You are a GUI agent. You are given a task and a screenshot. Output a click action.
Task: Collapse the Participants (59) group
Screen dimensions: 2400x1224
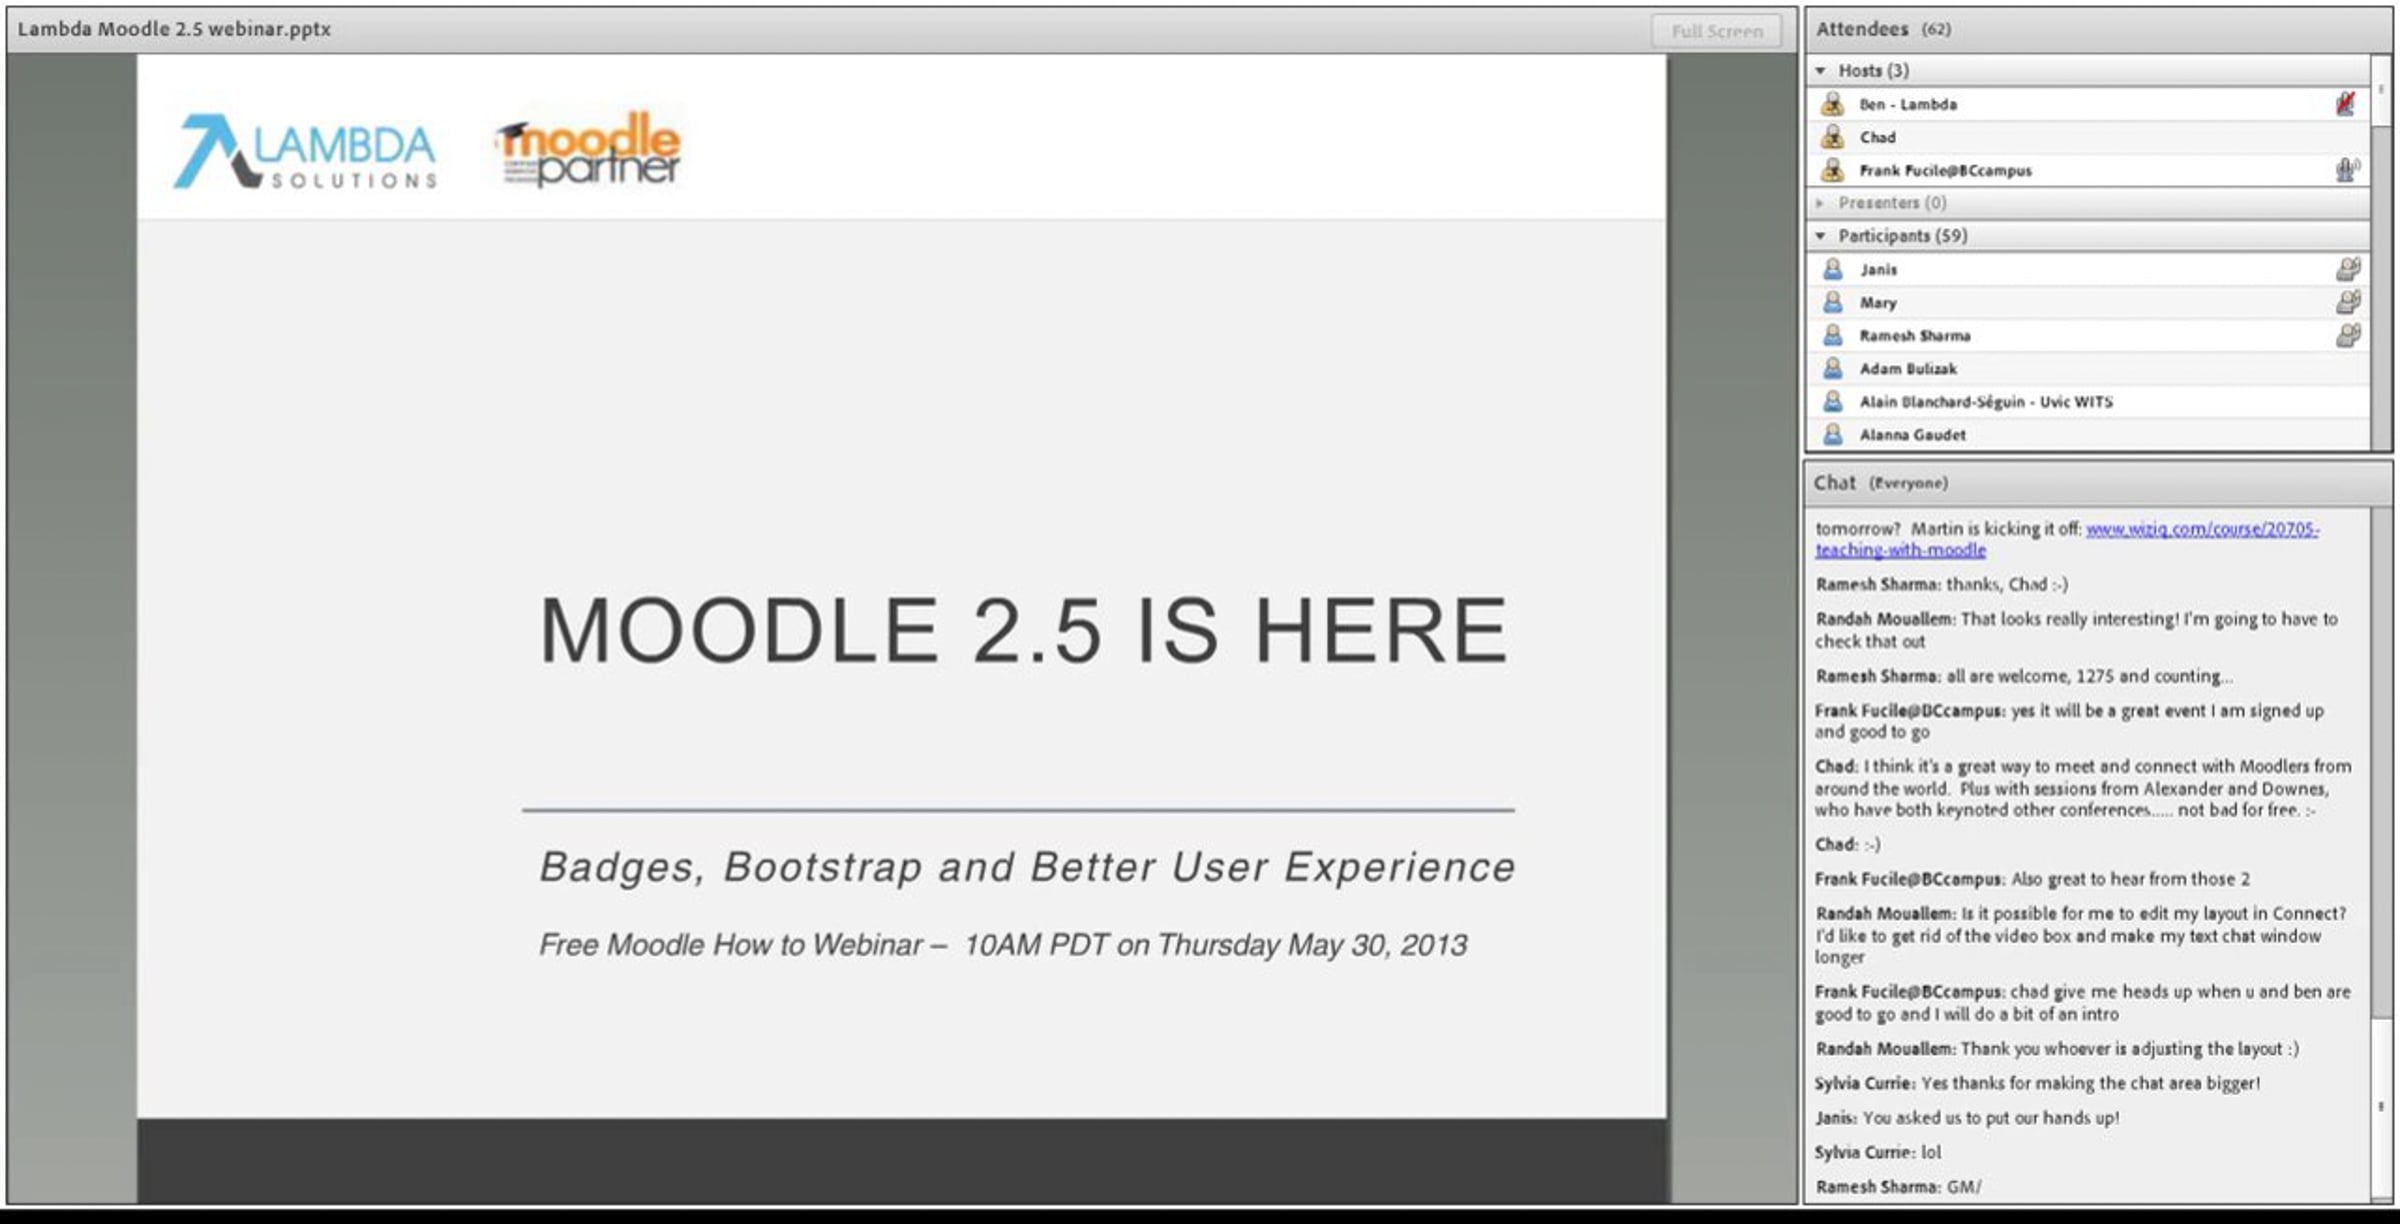1821,236
